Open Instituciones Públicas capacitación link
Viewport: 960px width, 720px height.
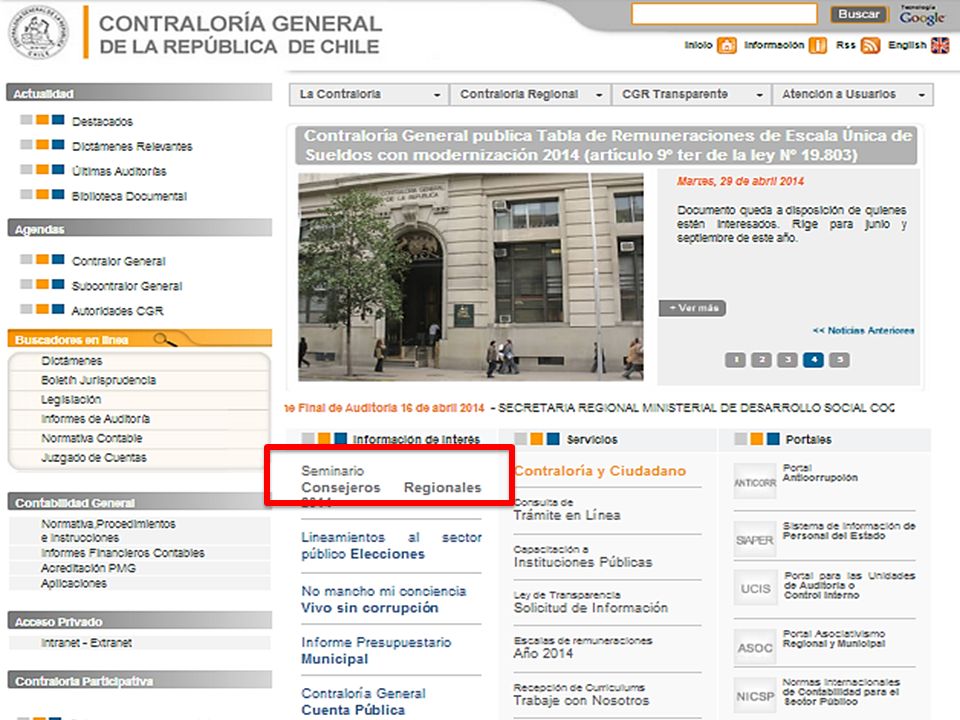(583, 557)
